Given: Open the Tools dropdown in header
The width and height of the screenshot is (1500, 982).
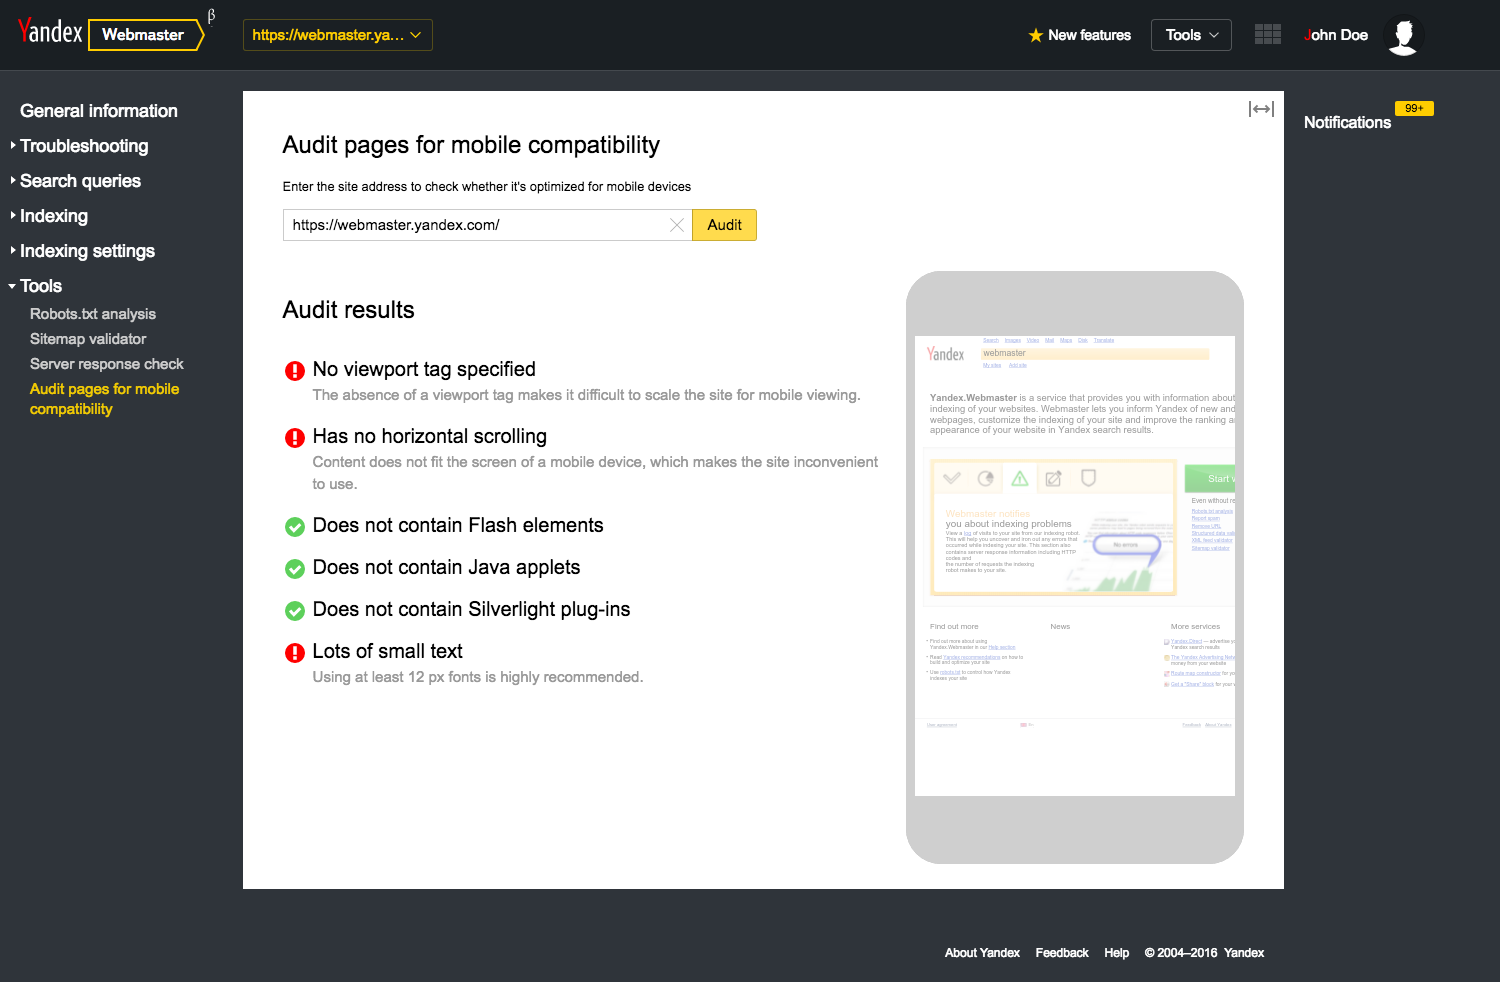Looking at the screenshot, I should point(1191,35).
